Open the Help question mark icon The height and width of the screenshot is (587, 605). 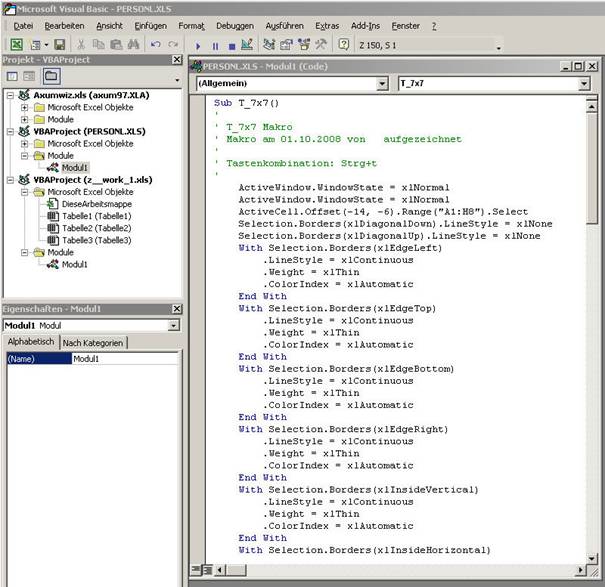point(344,45)
